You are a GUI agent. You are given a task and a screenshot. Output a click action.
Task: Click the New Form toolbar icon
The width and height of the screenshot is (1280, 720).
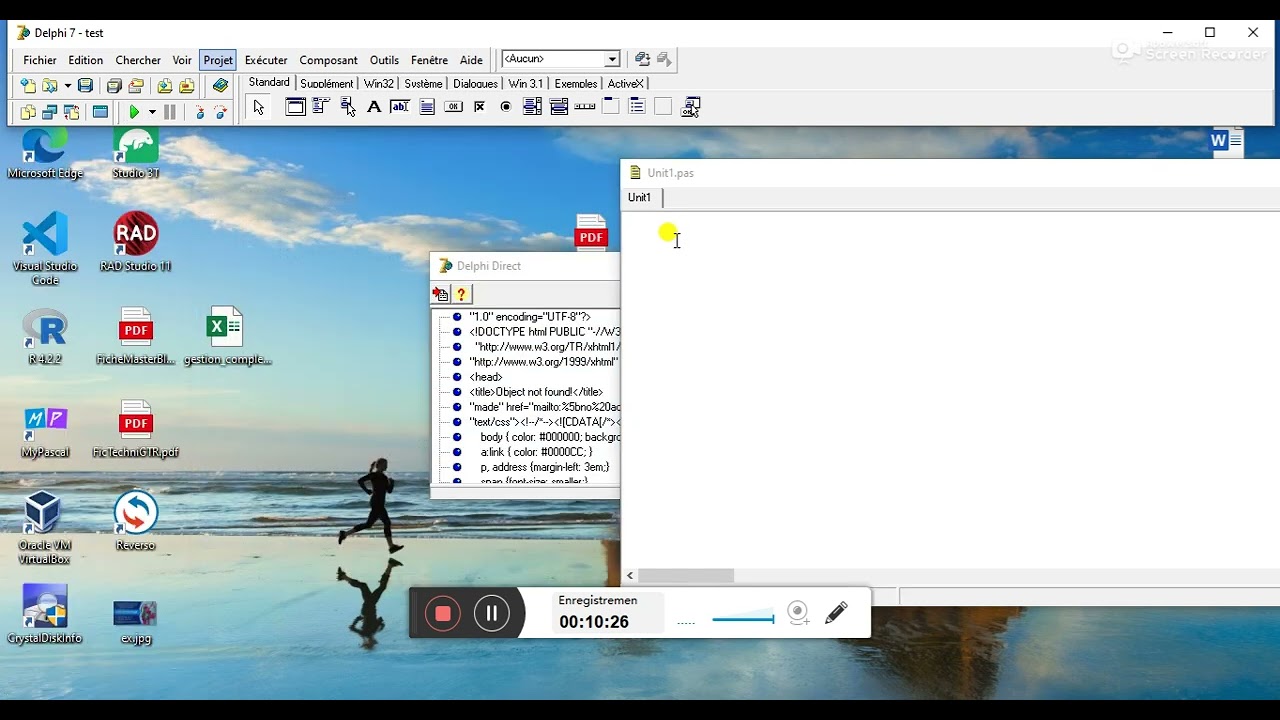100,112
